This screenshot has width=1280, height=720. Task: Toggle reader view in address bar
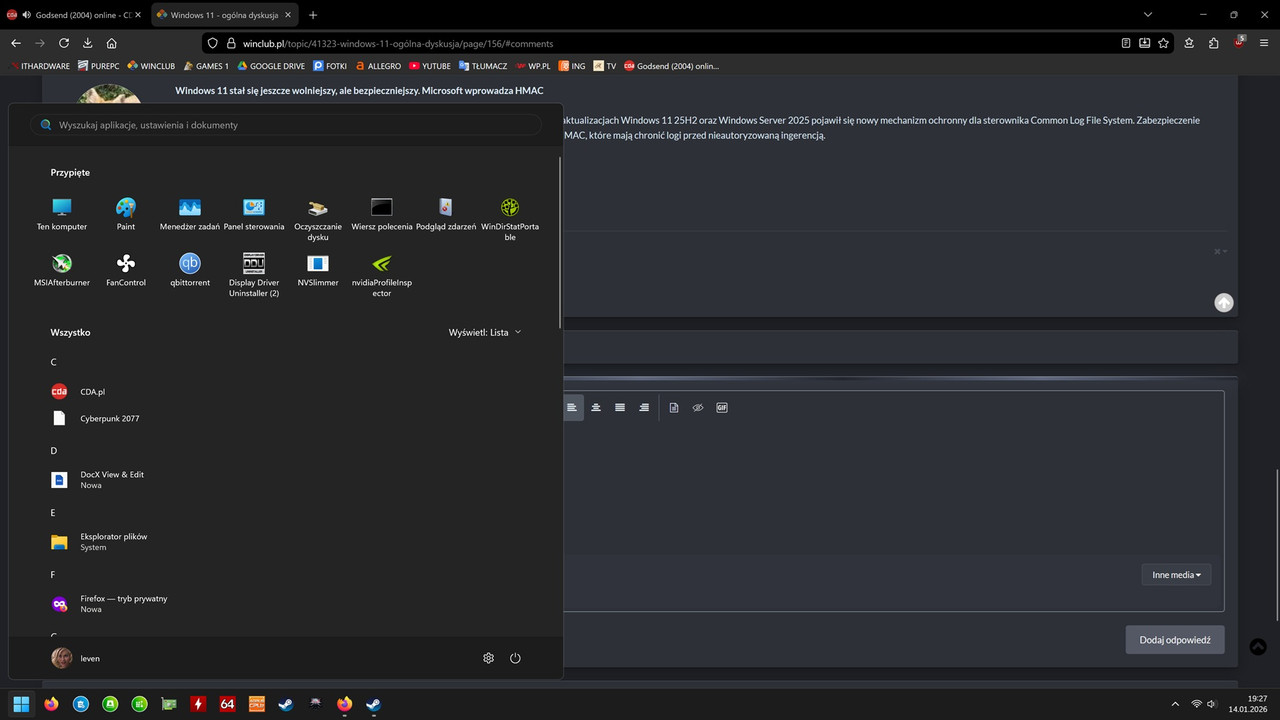tap(1127, 43)
